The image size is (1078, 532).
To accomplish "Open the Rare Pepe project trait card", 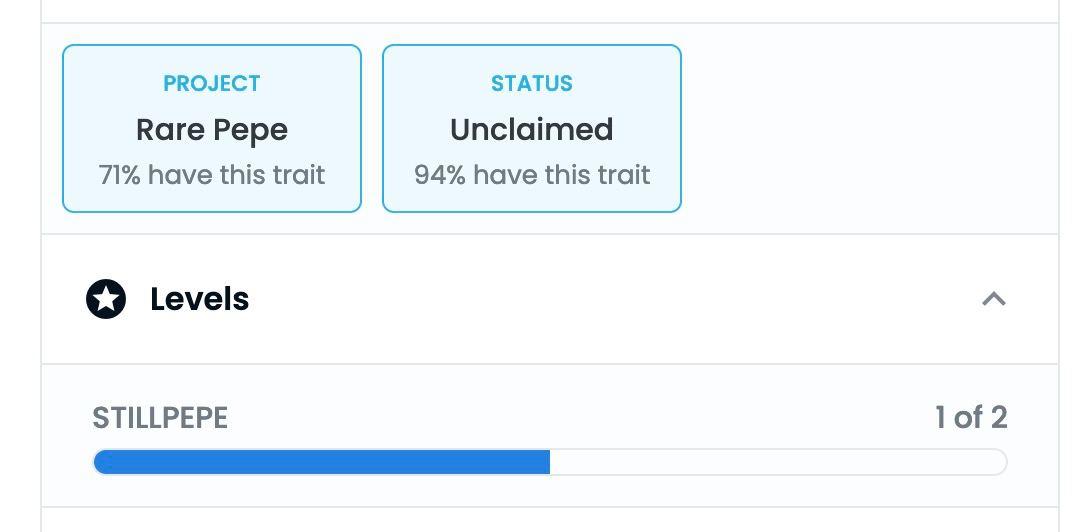I will (x=212, y=129).
